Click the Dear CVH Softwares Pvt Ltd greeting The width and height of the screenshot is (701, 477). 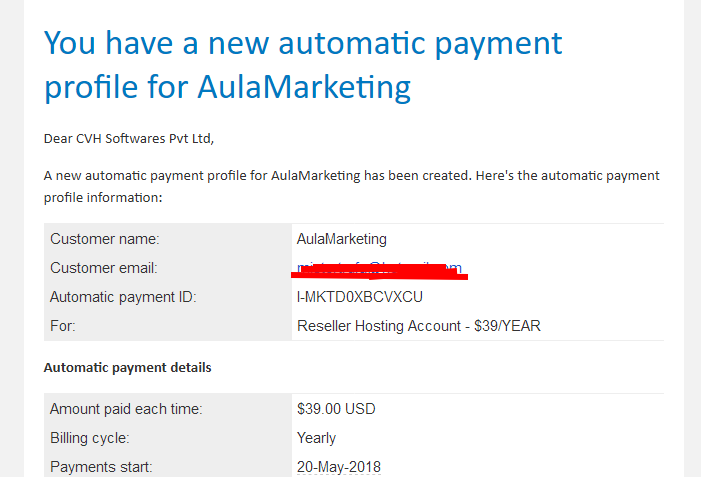129,139
